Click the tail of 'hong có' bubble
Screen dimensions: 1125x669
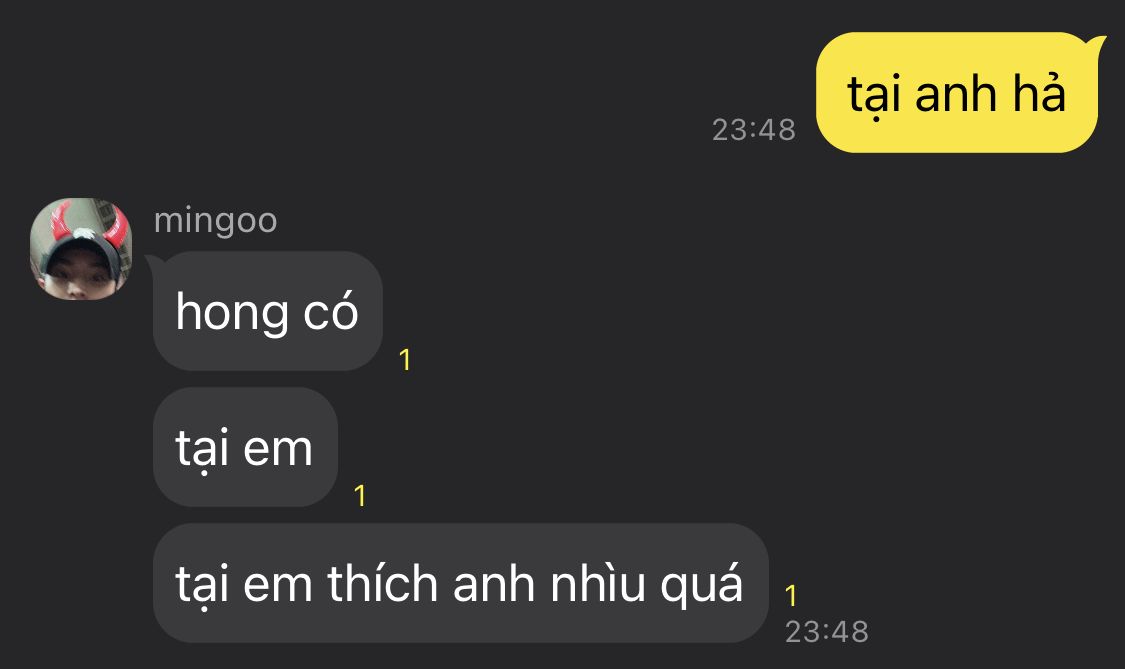click(x=152, y=265)
